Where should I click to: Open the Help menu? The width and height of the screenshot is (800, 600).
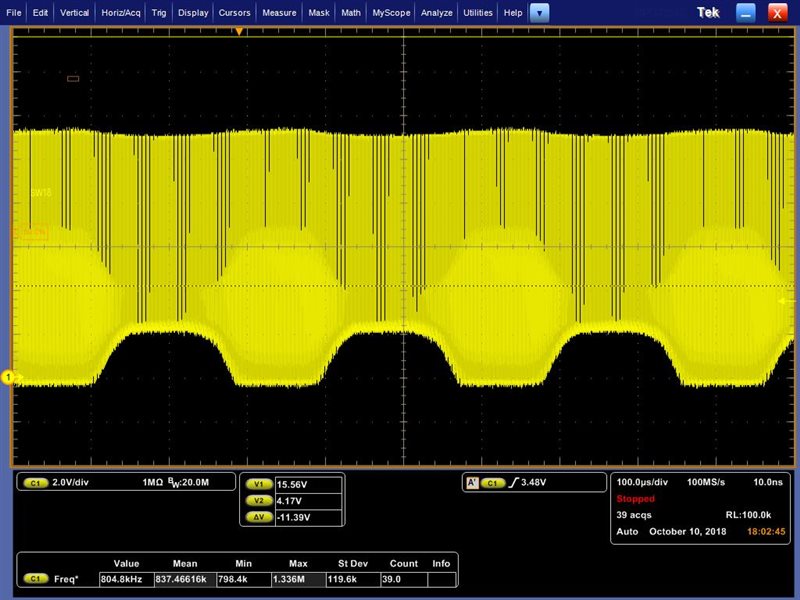click(513, 13)
